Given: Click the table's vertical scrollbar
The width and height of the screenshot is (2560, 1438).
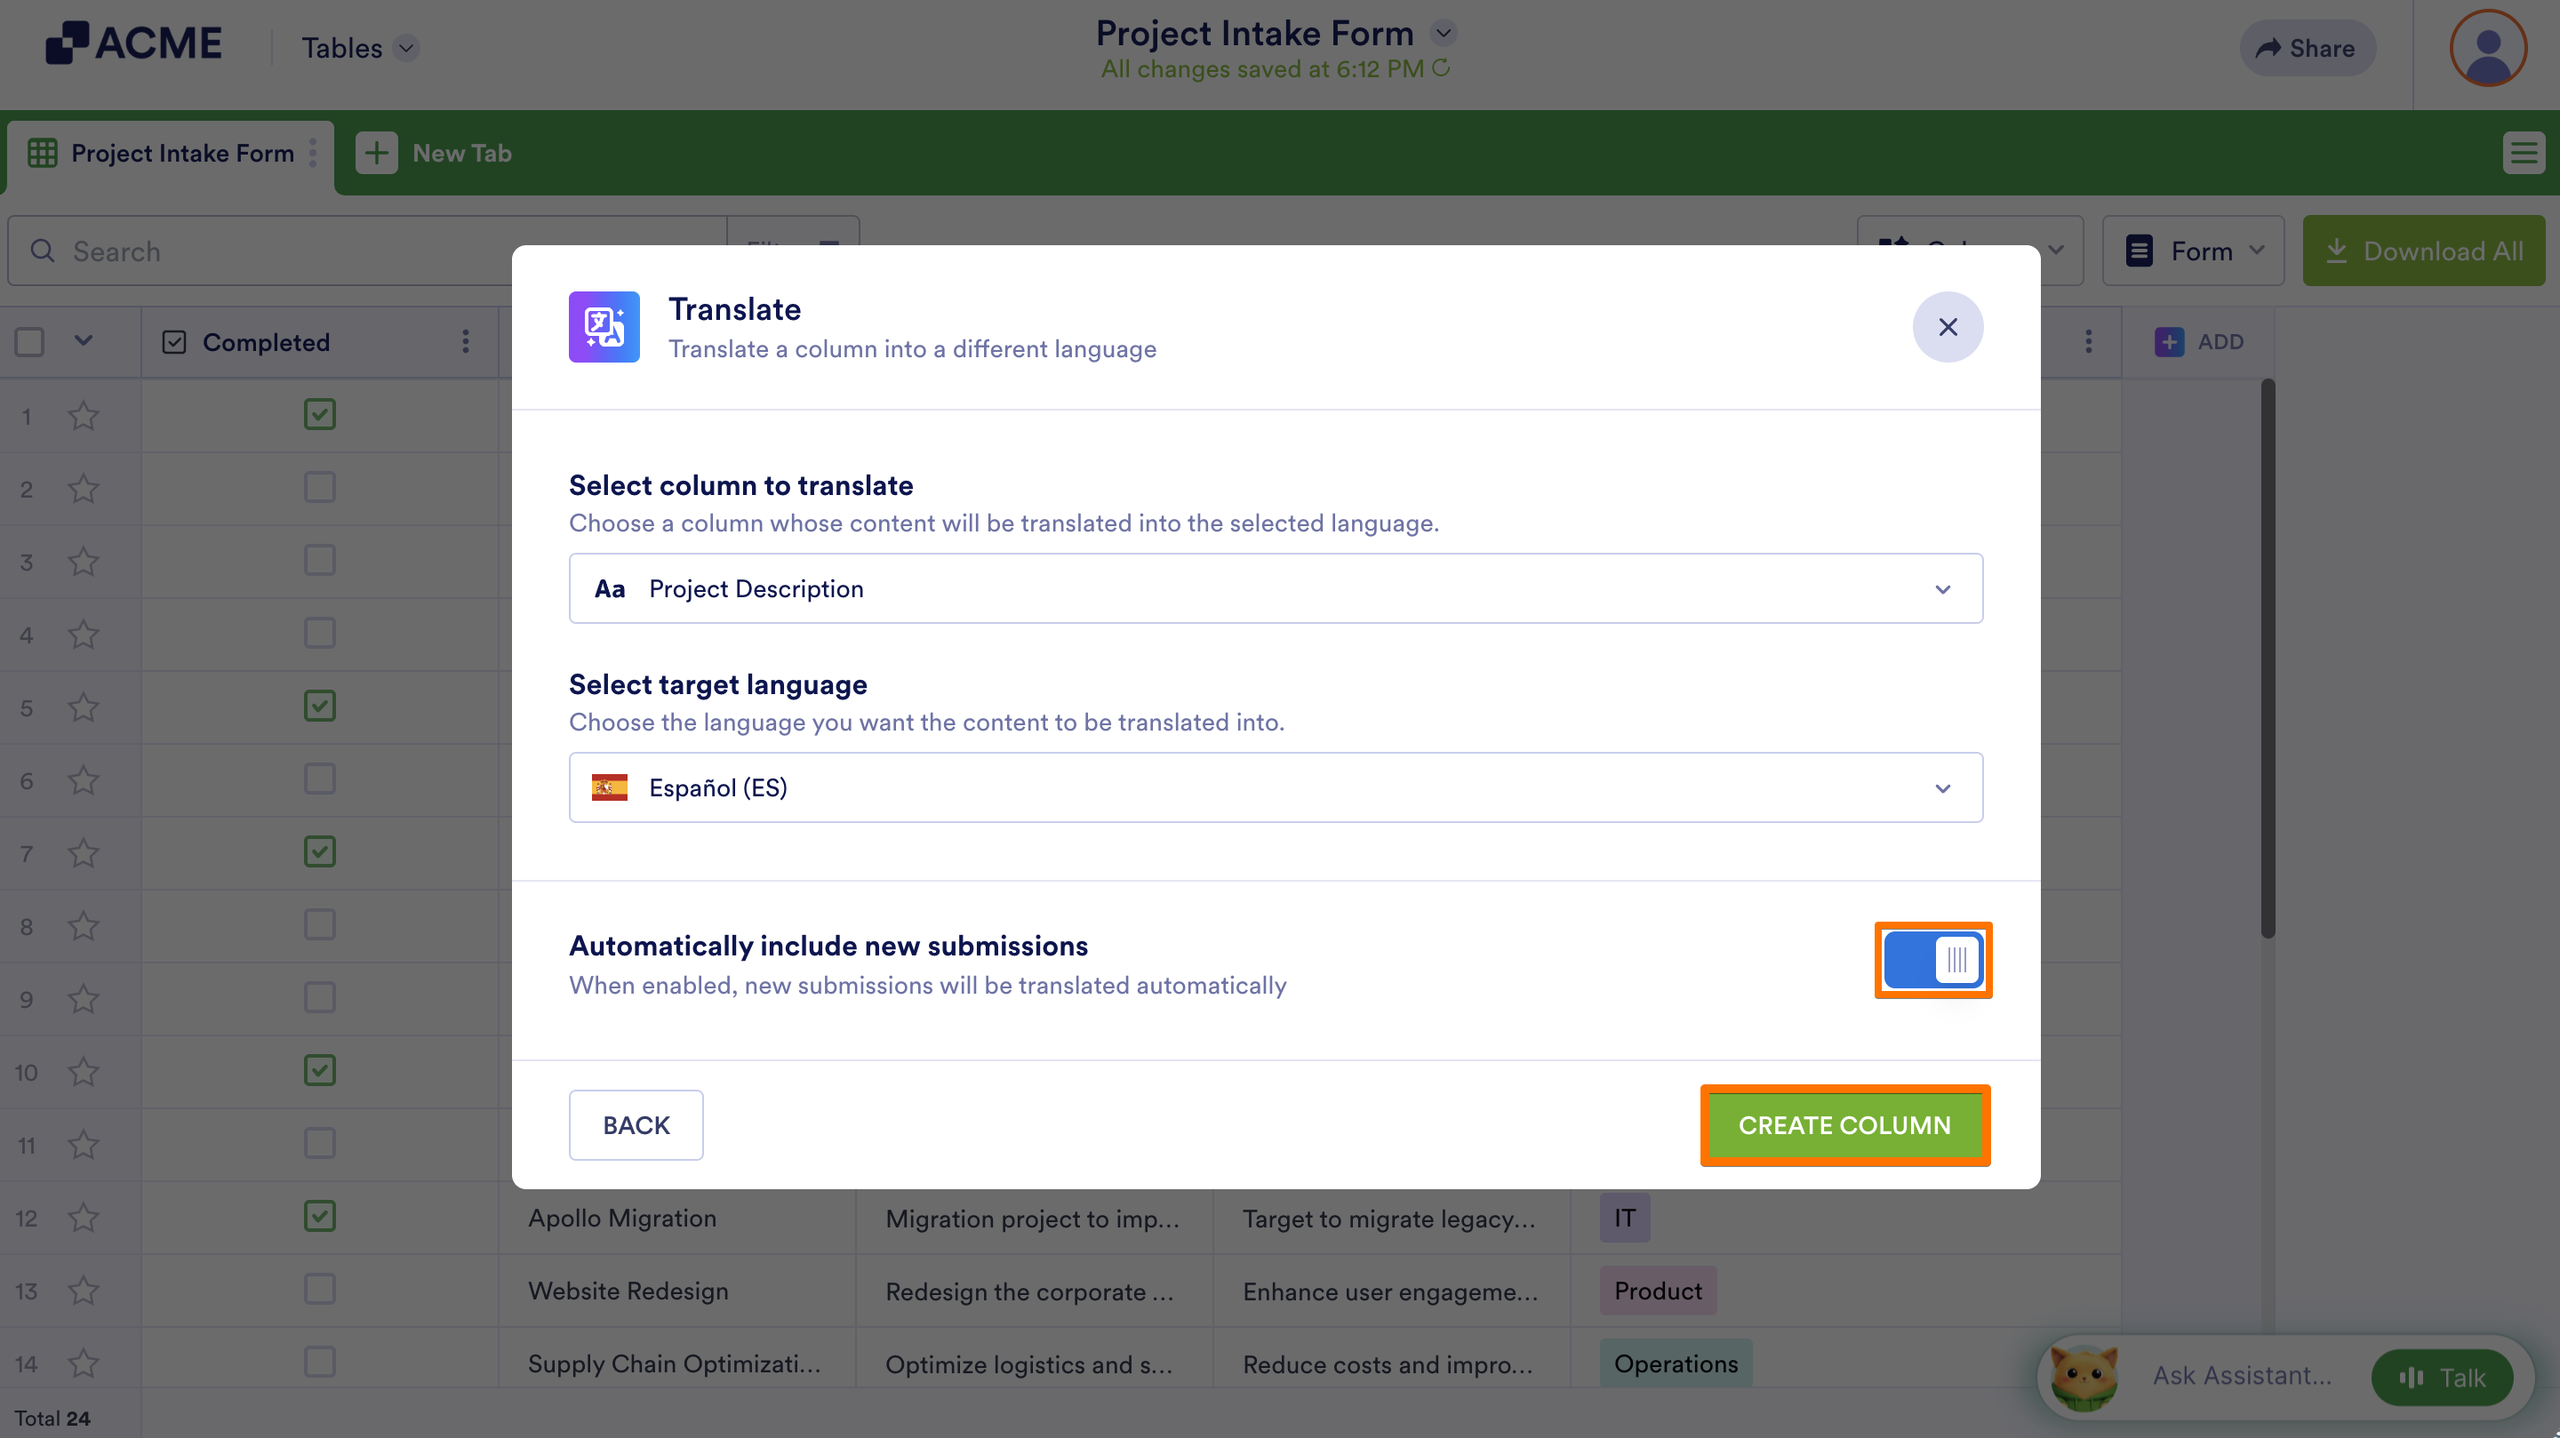Looking at the screenshot, I should (x=2267, y=660).
